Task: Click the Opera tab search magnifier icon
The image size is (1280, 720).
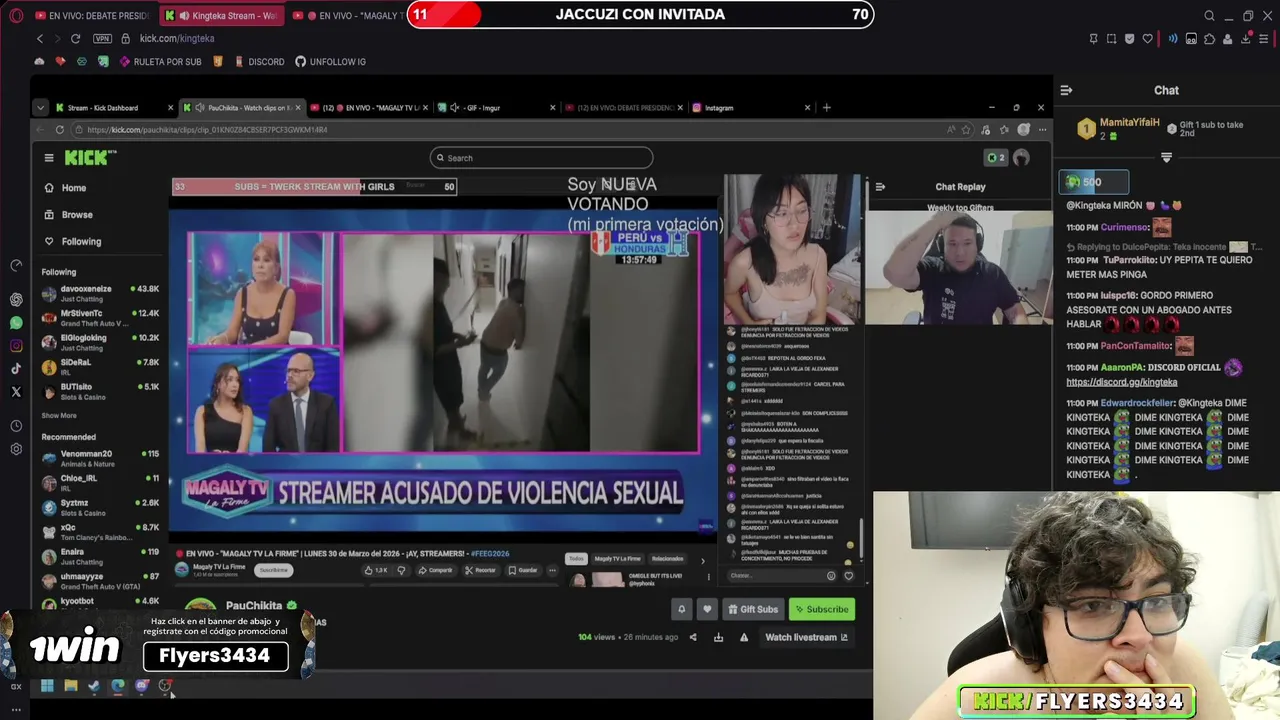Action: pos(1209,16)
